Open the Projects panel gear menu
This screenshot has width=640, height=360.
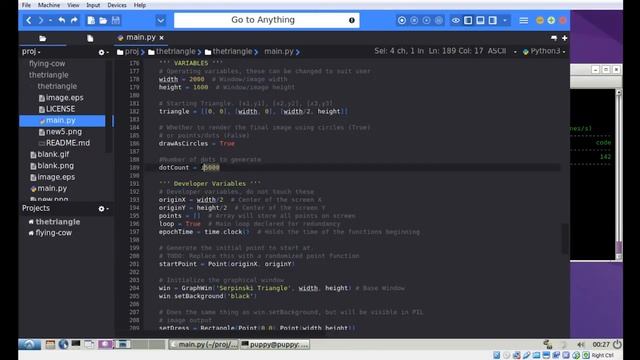(x=103, y=209)
